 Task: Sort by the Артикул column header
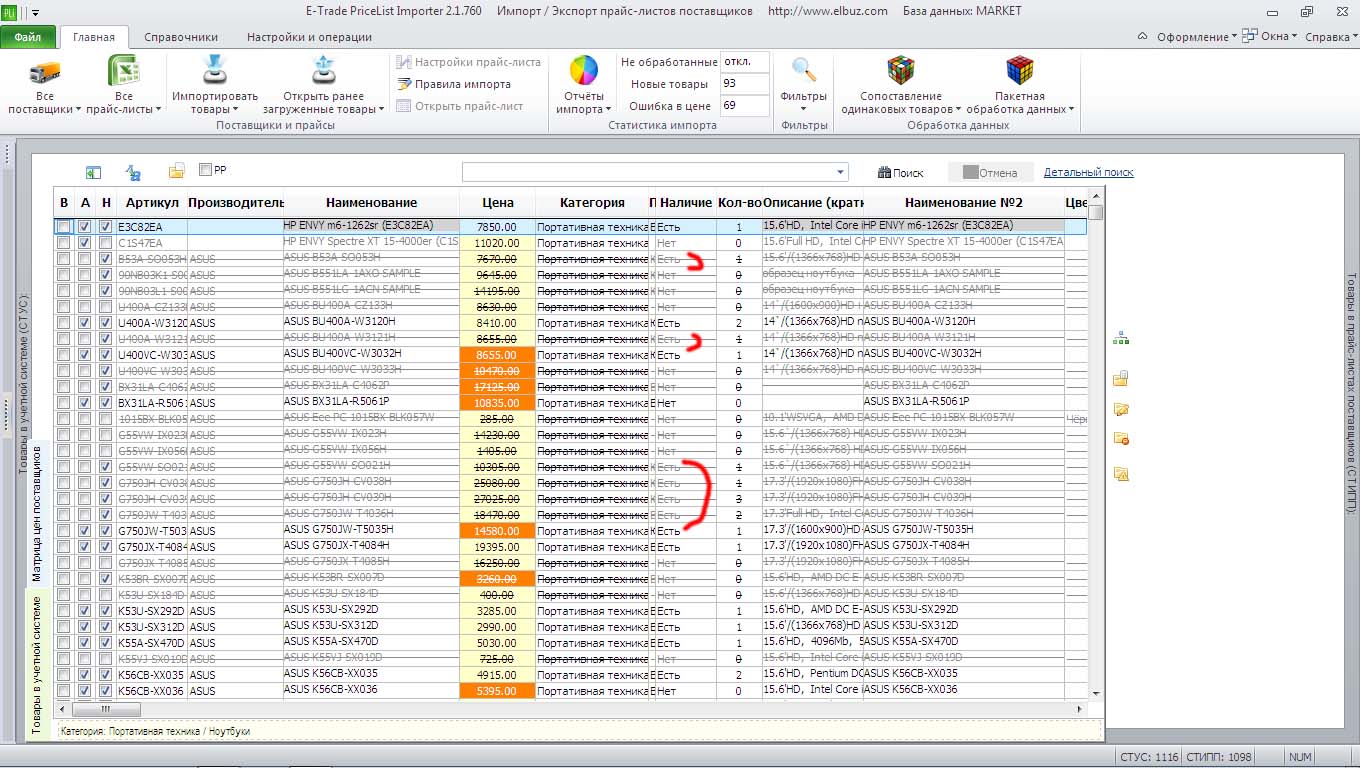(151, 202)
